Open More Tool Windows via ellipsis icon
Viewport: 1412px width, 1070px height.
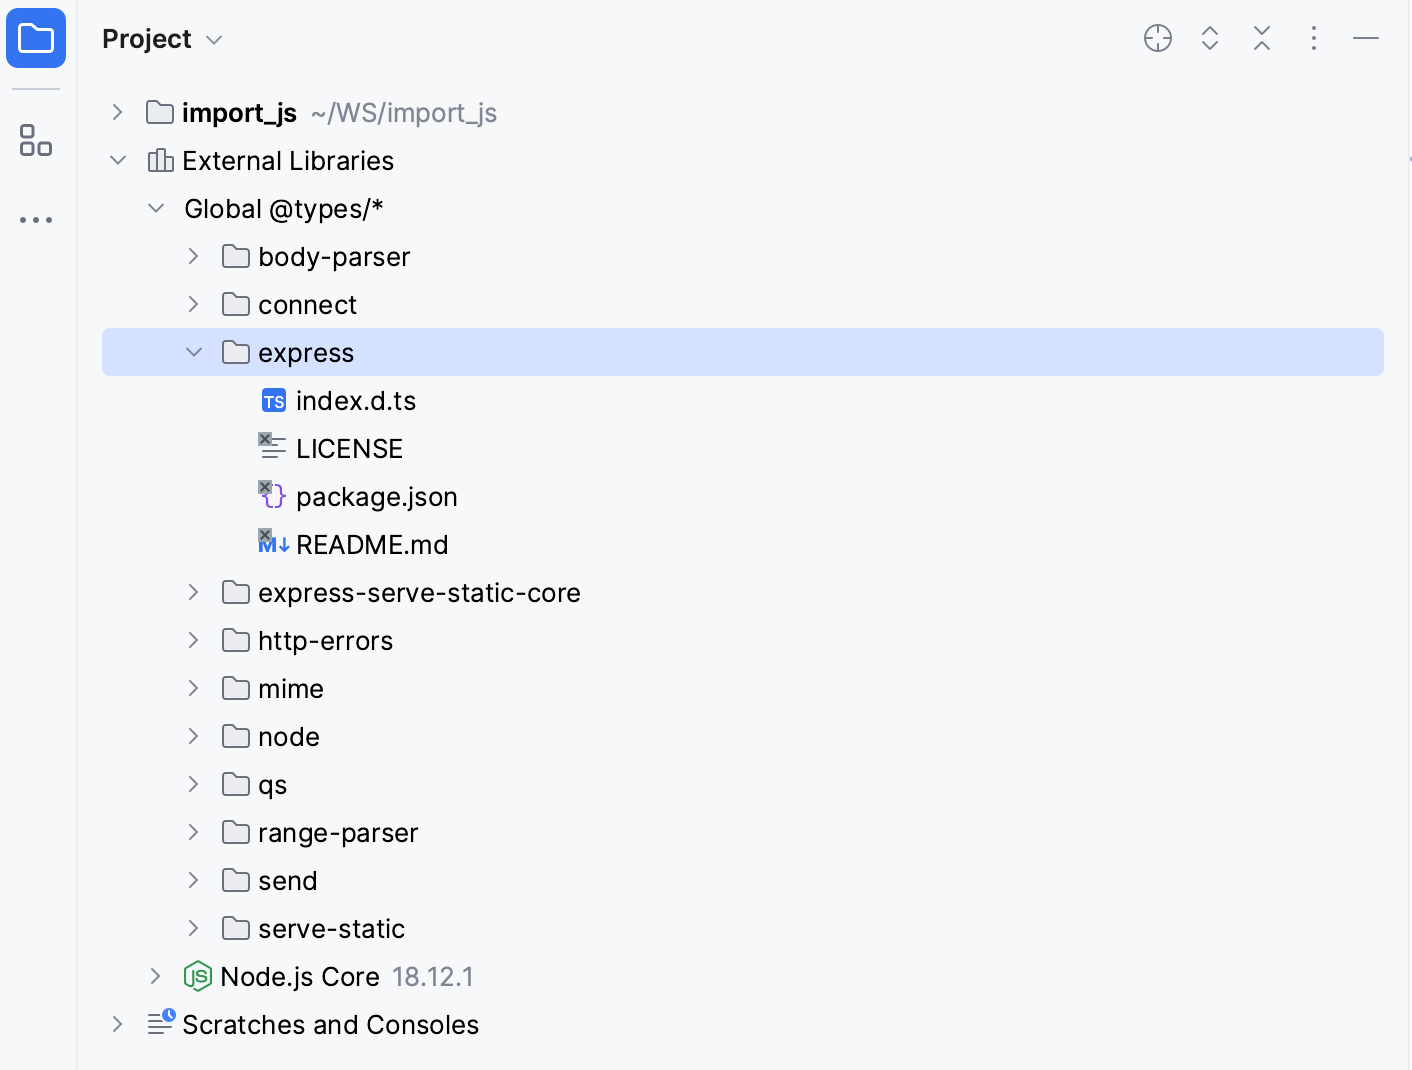coord(36,219)
